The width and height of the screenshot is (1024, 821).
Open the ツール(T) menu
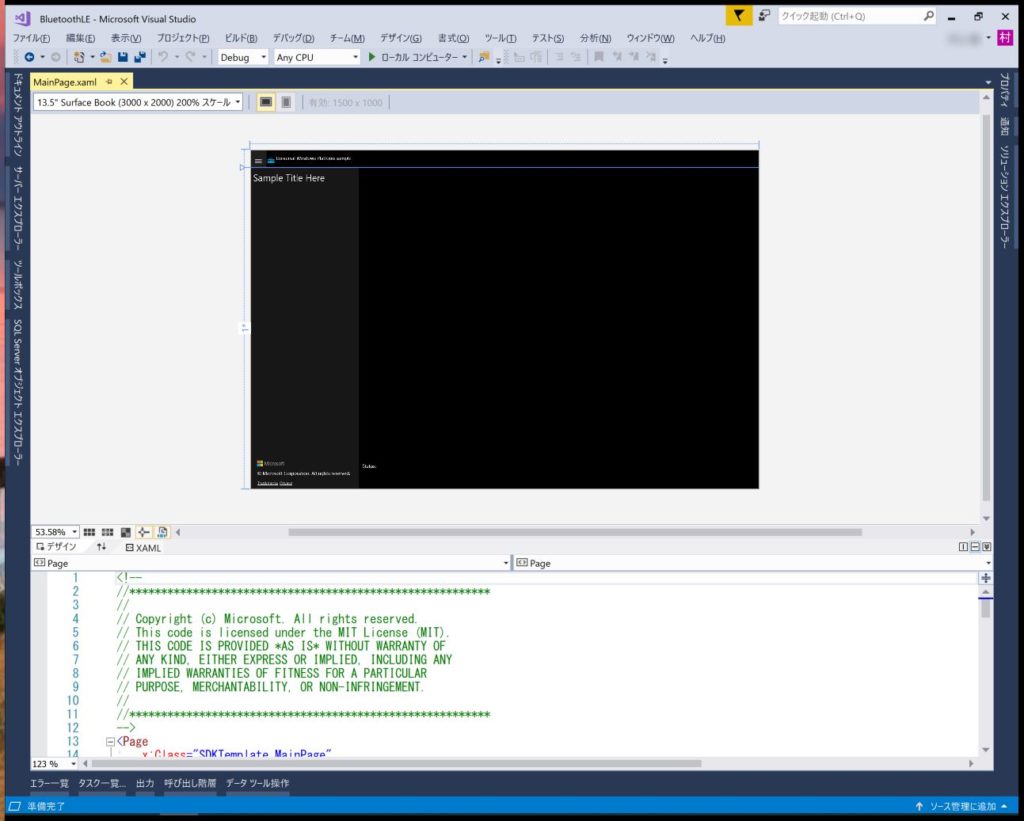point(500,38)
